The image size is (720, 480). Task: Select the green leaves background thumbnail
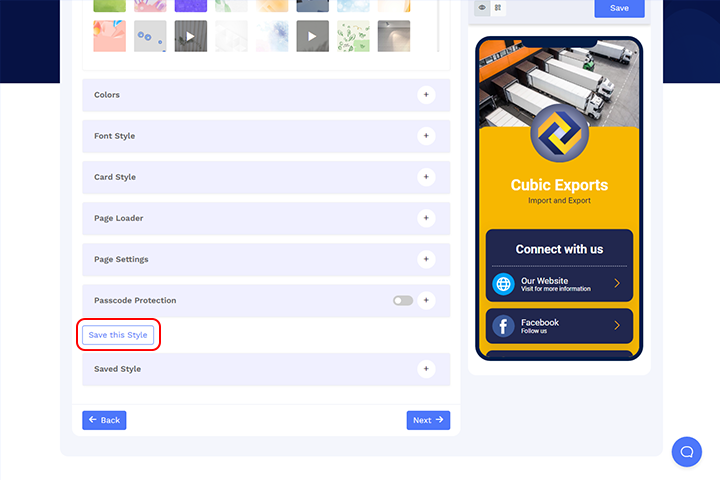click(x=353, y=36)
